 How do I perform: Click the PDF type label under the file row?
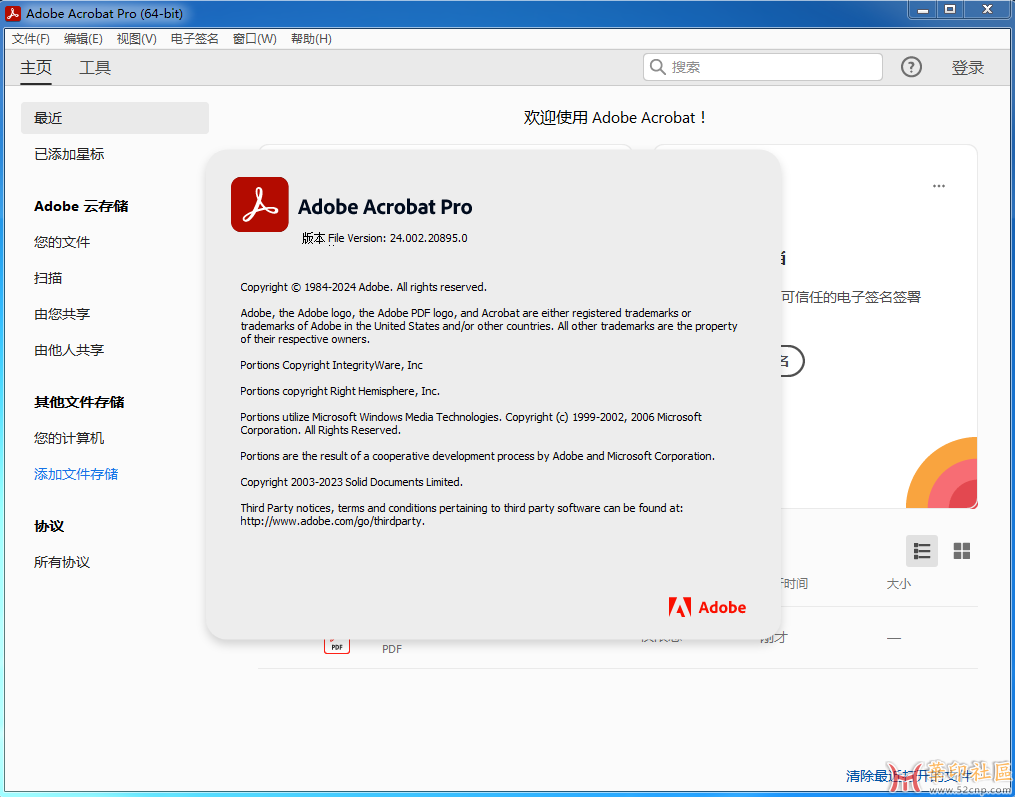pos(392,649)
